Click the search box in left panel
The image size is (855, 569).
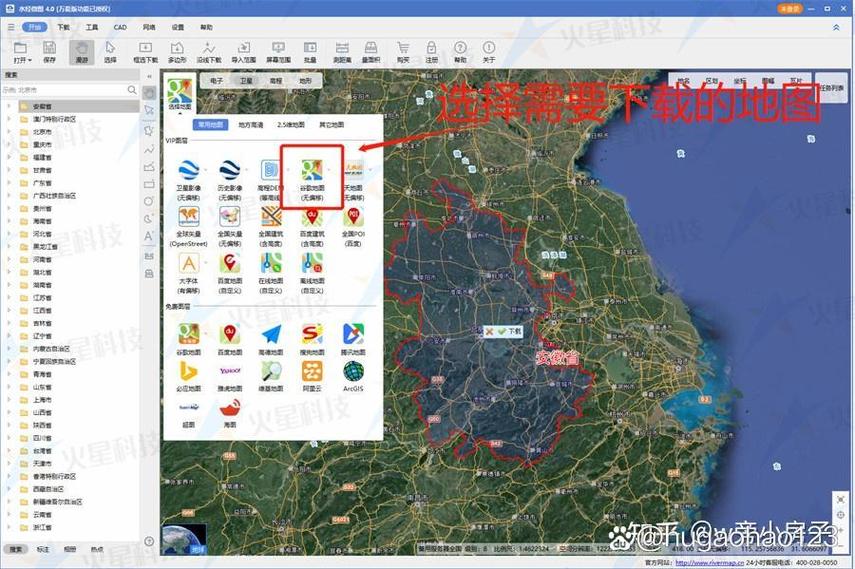70,89
